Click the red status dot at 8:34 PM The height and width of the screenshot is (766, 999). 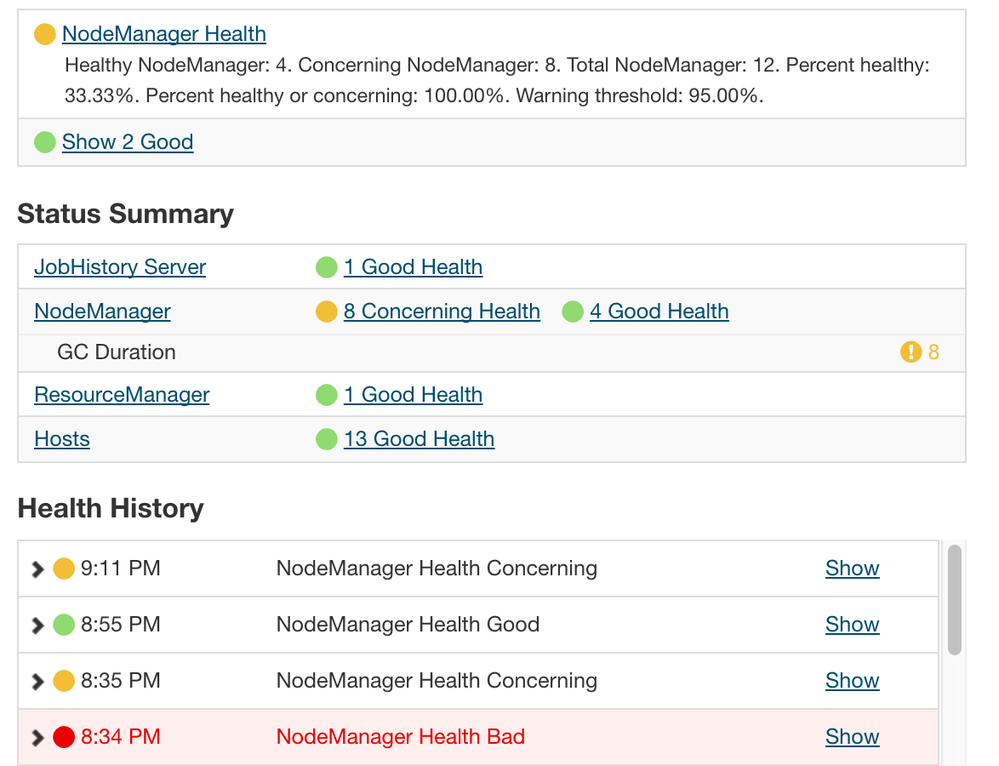click(x=64, y=737)
